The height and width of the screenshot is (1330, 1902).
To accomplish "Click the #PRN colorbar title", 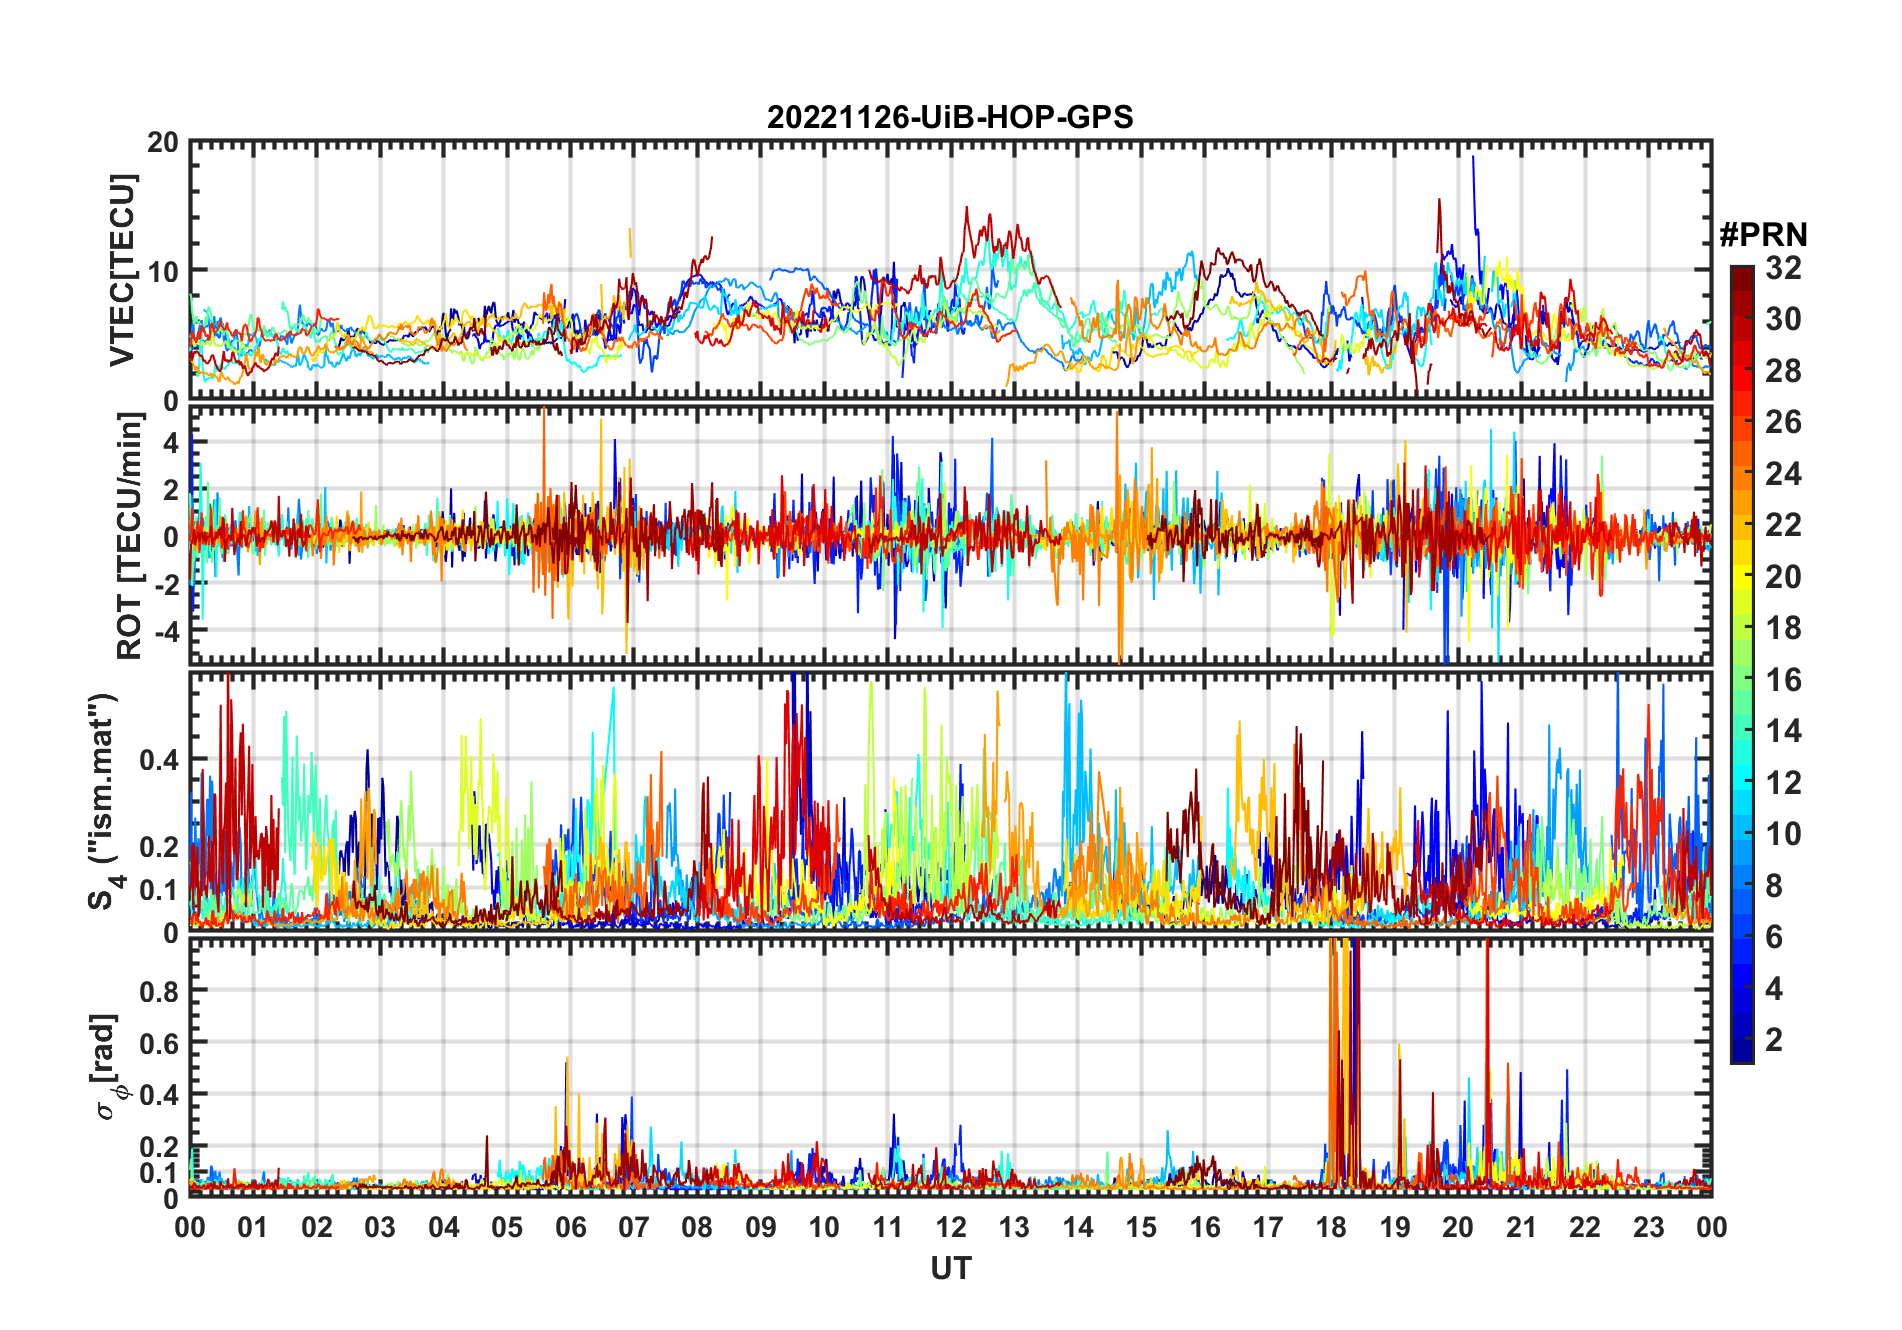I will tap(1764, 235).
